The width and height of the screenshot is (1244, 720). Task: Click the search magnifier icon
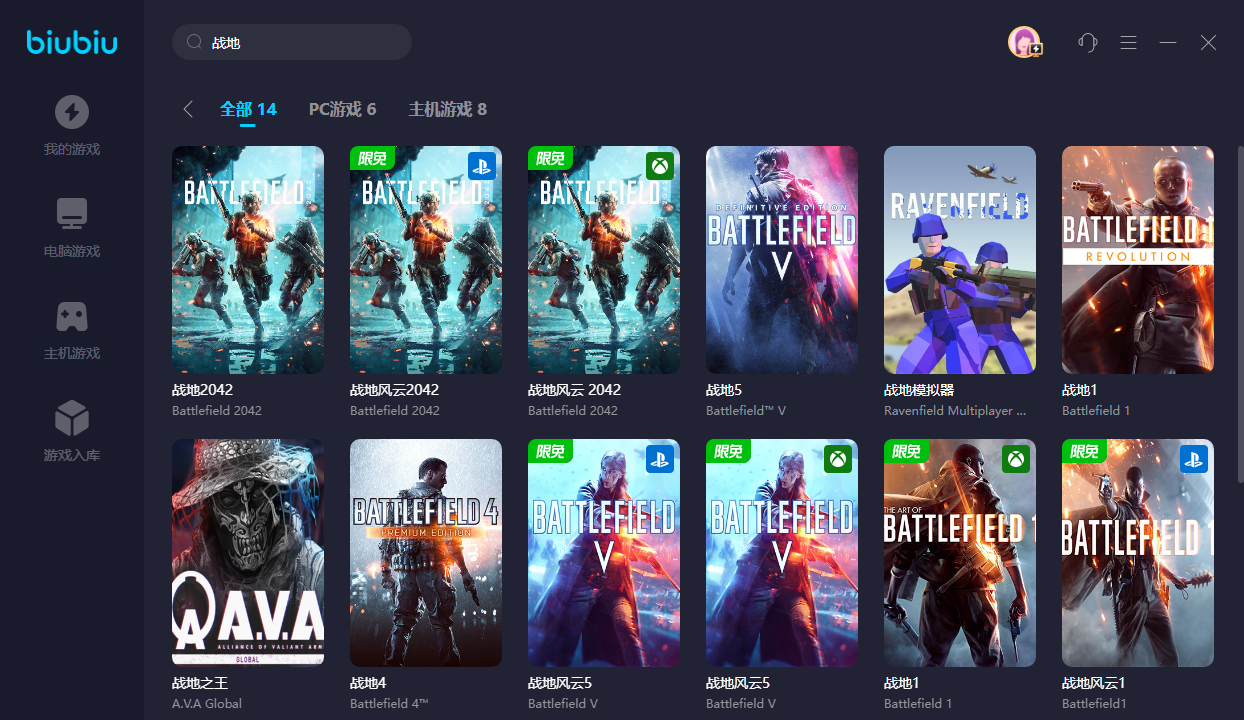coord(194,43)
